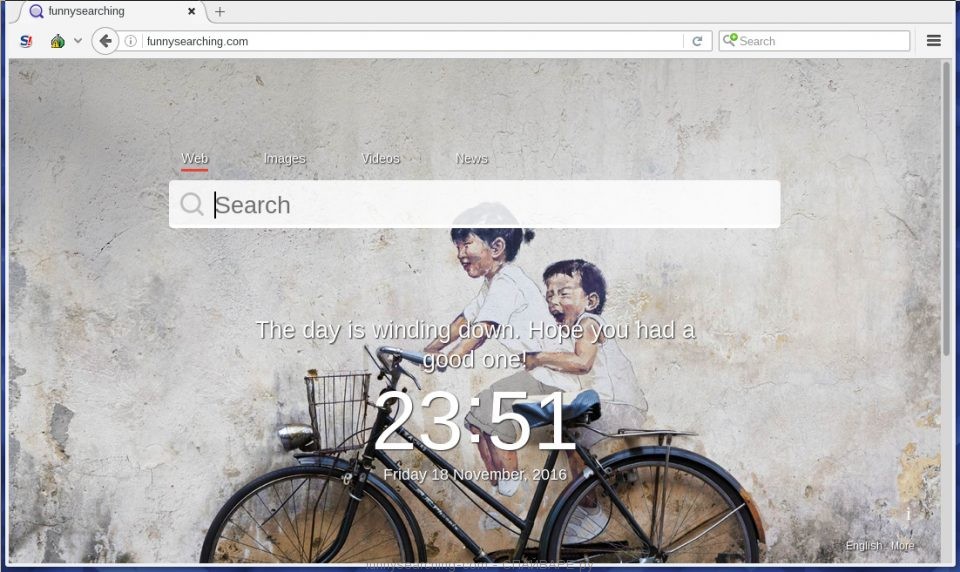Click the home icon in the toolbar
The width and height of the screenshot is (960, 572).
[x=58, y=41]
